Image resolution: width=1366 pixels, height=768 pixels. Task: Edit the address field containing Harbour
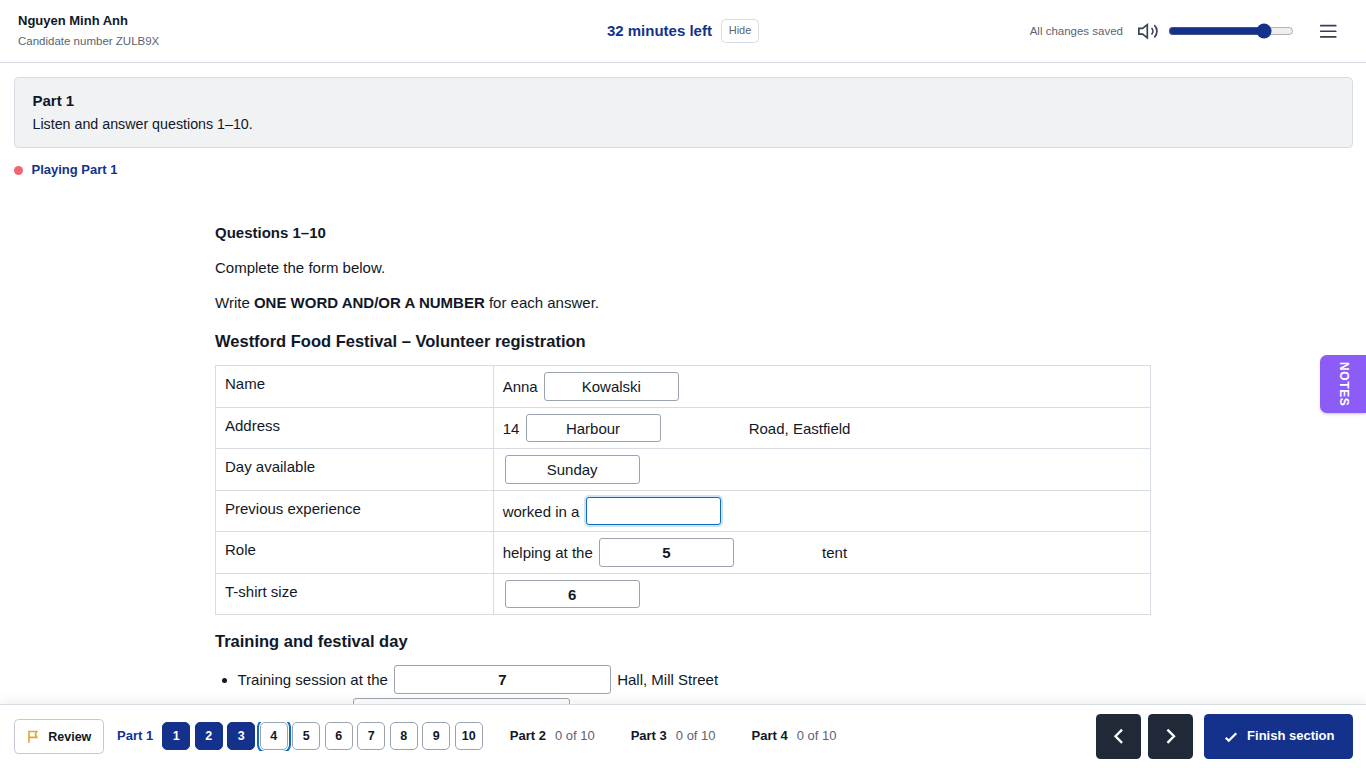click(593, 428)
